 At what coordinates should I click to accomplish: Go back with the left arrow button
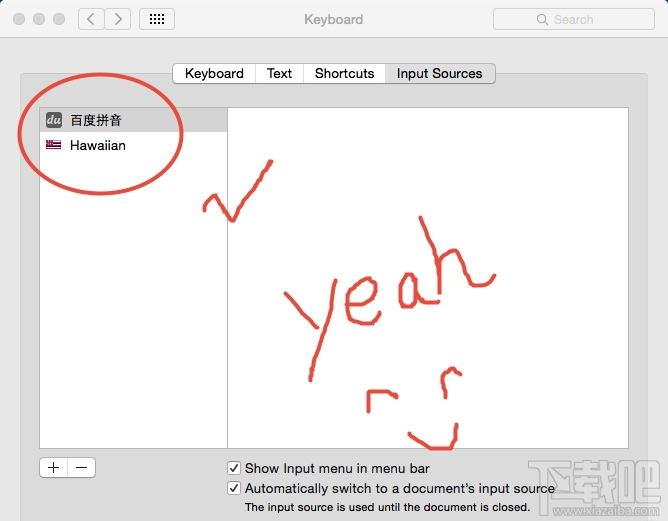(91, 19)
